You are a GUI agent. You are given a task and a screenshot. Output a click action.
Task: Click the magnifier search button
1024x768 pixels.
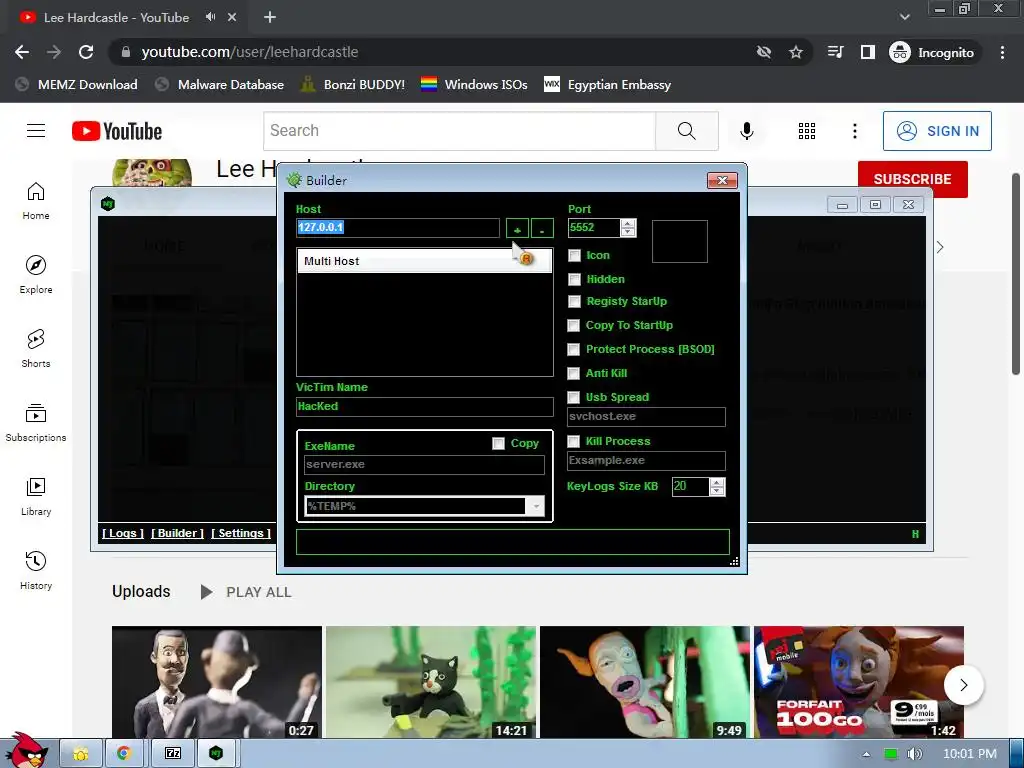click(x=686, y=131)
